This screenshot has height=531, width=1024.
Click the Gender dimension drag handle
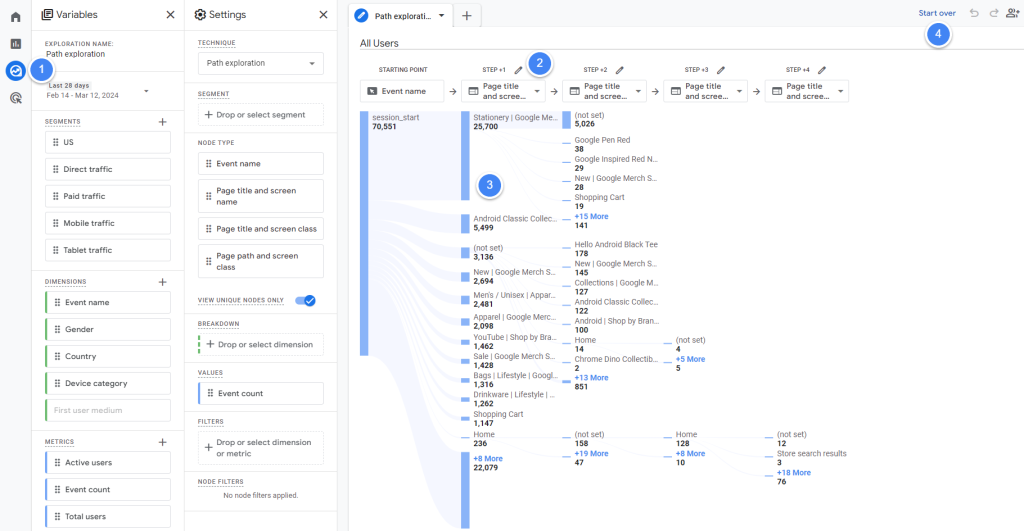(x=57, y=329)
